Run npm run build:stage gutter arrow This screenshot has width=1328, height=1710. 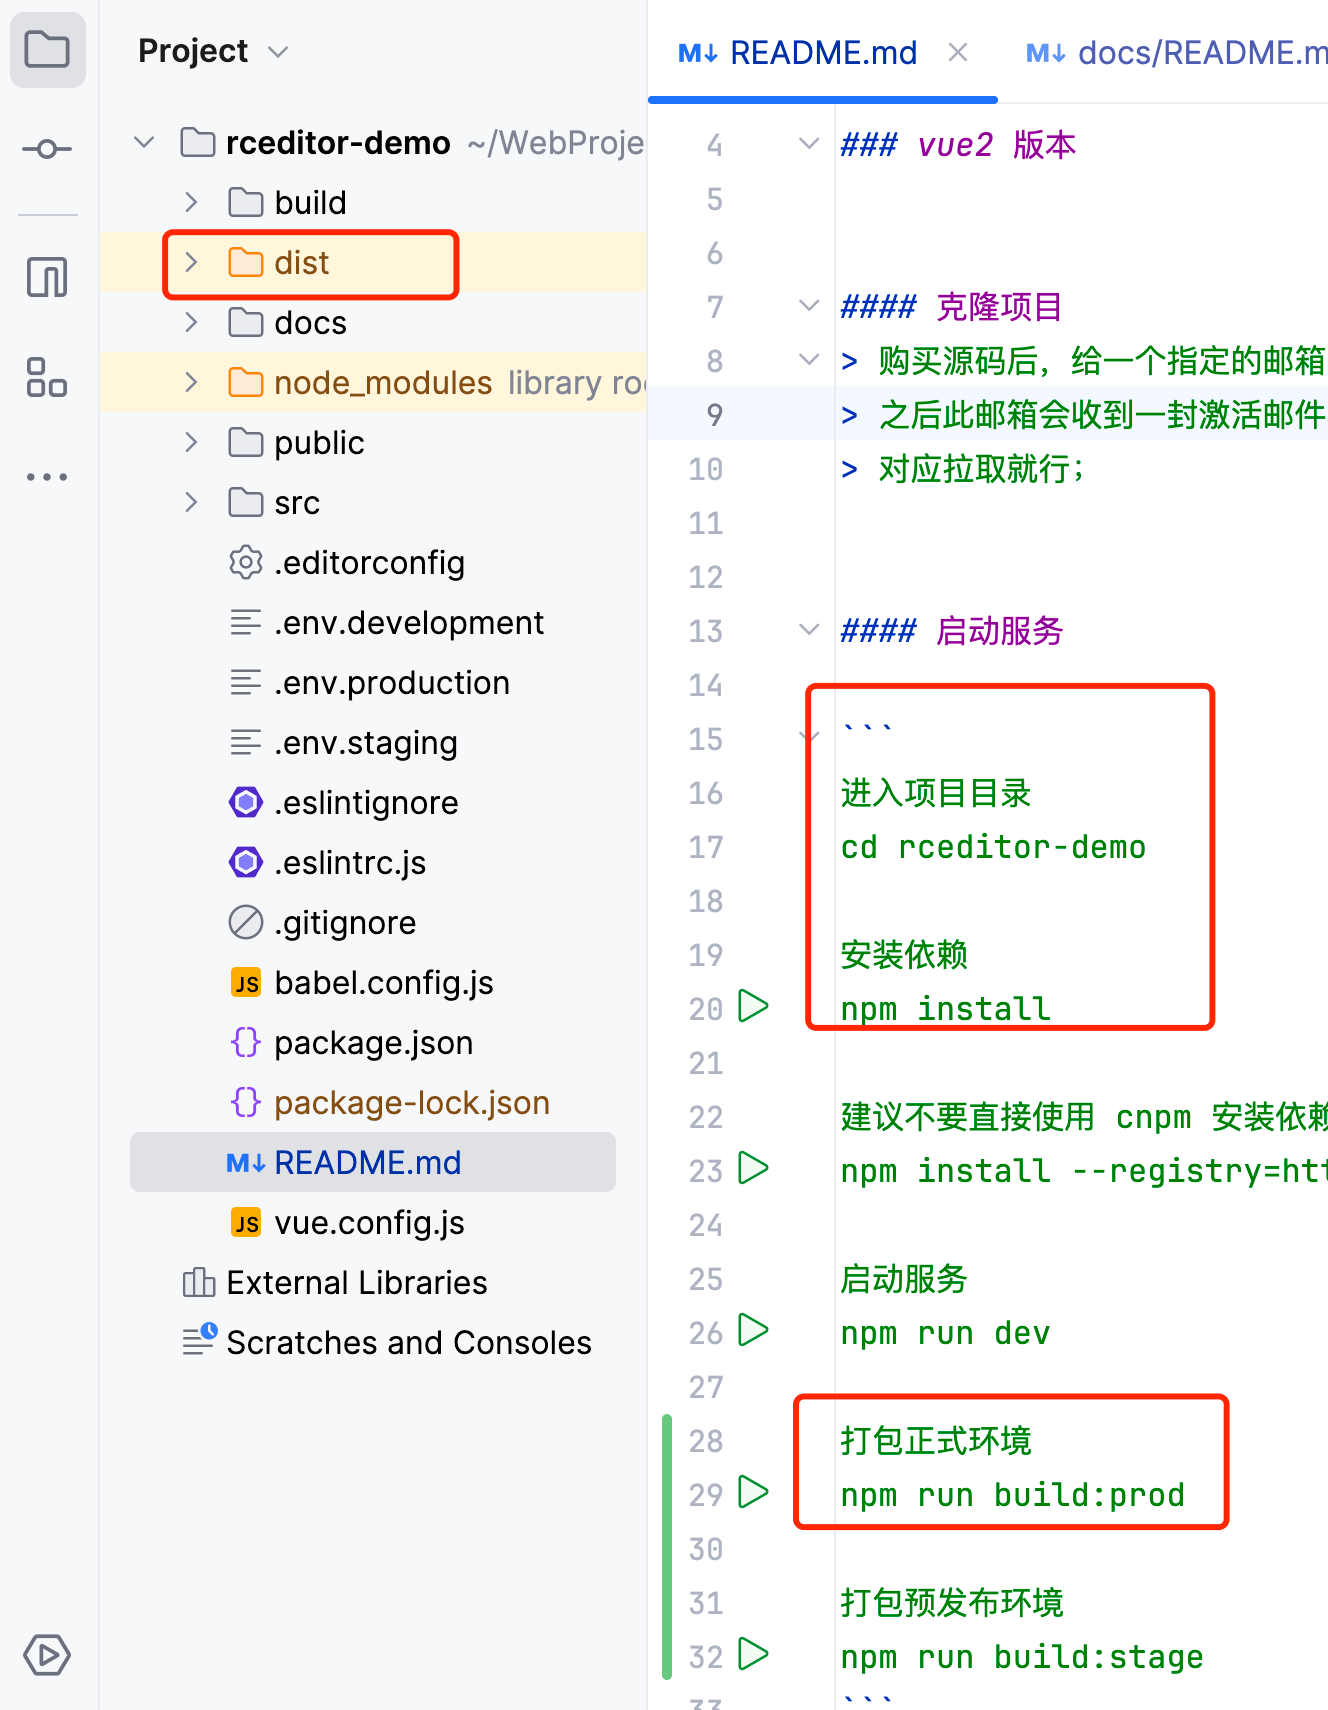click(x=753, y=1654)
